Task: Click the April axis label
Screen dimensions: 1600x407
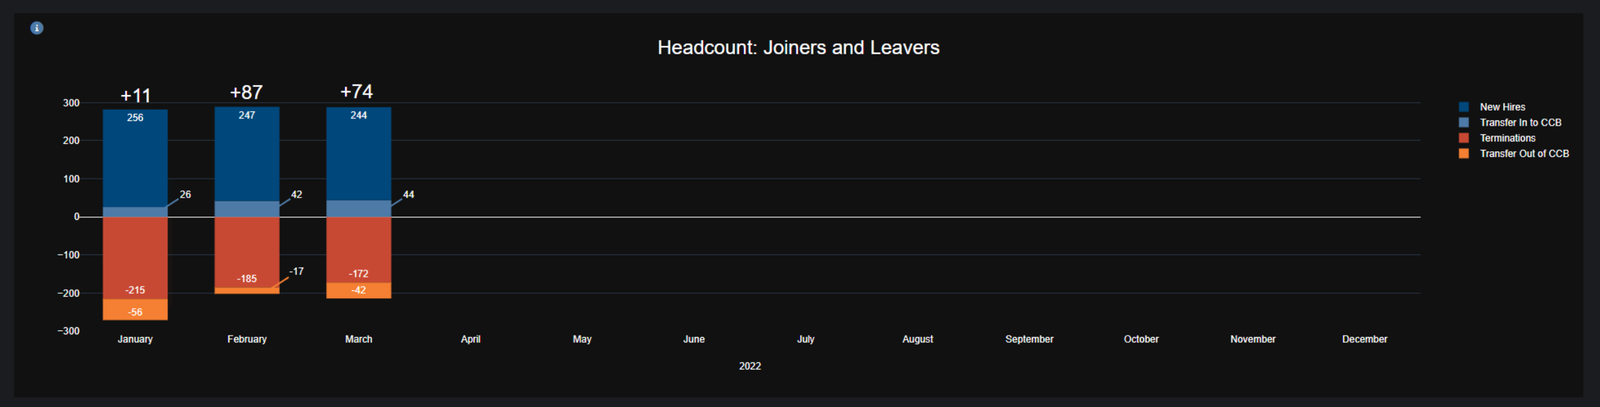Action: click(470, 339)
